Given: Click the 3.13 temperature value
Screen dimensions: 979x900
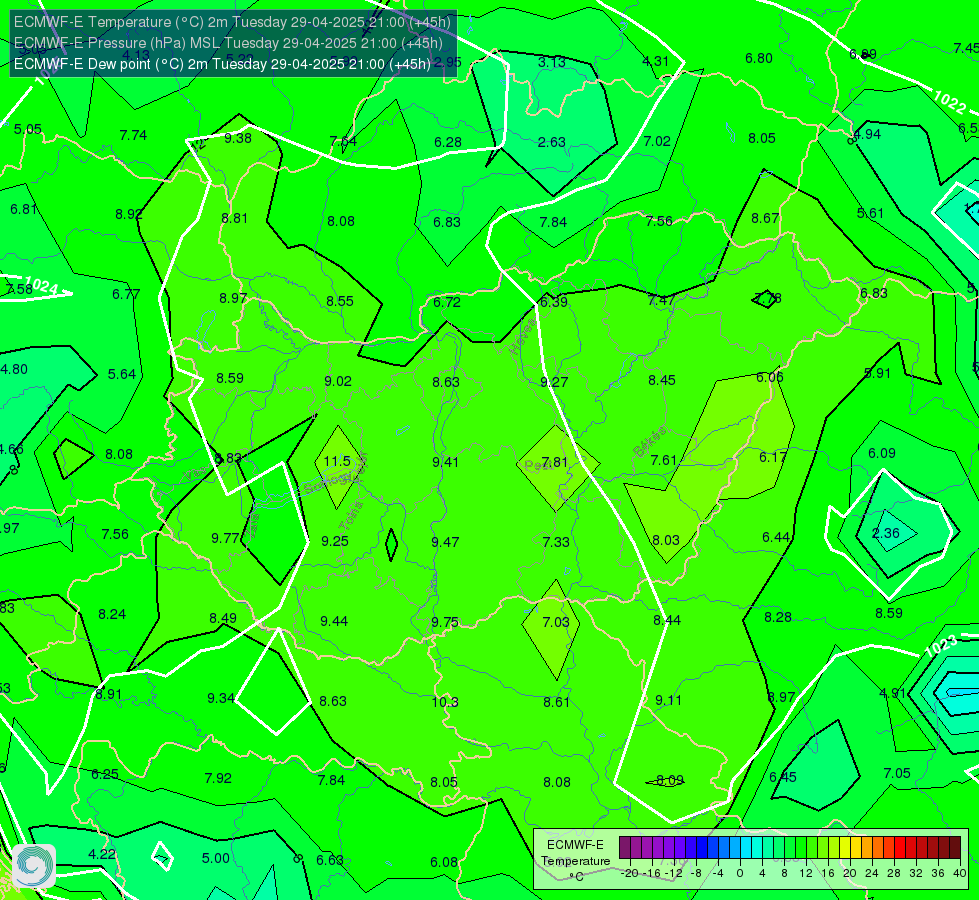Looking at the screenshot, I should click(552, 62).
